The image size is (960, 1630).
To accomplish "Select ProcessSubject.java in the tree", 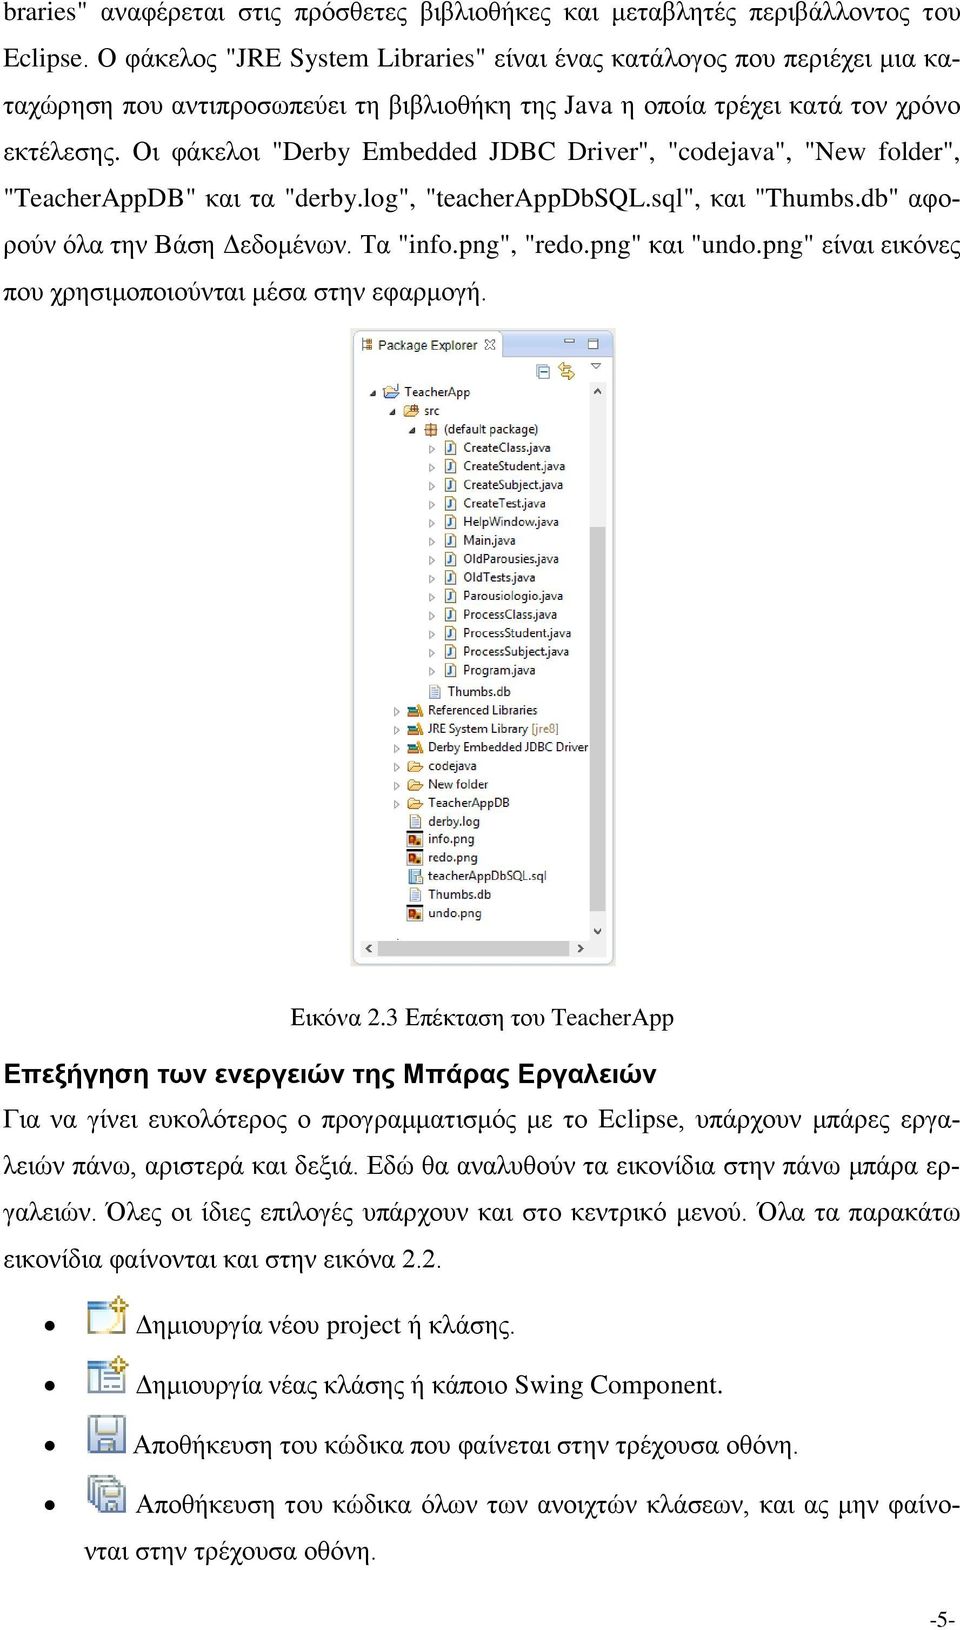I will 516,651.
